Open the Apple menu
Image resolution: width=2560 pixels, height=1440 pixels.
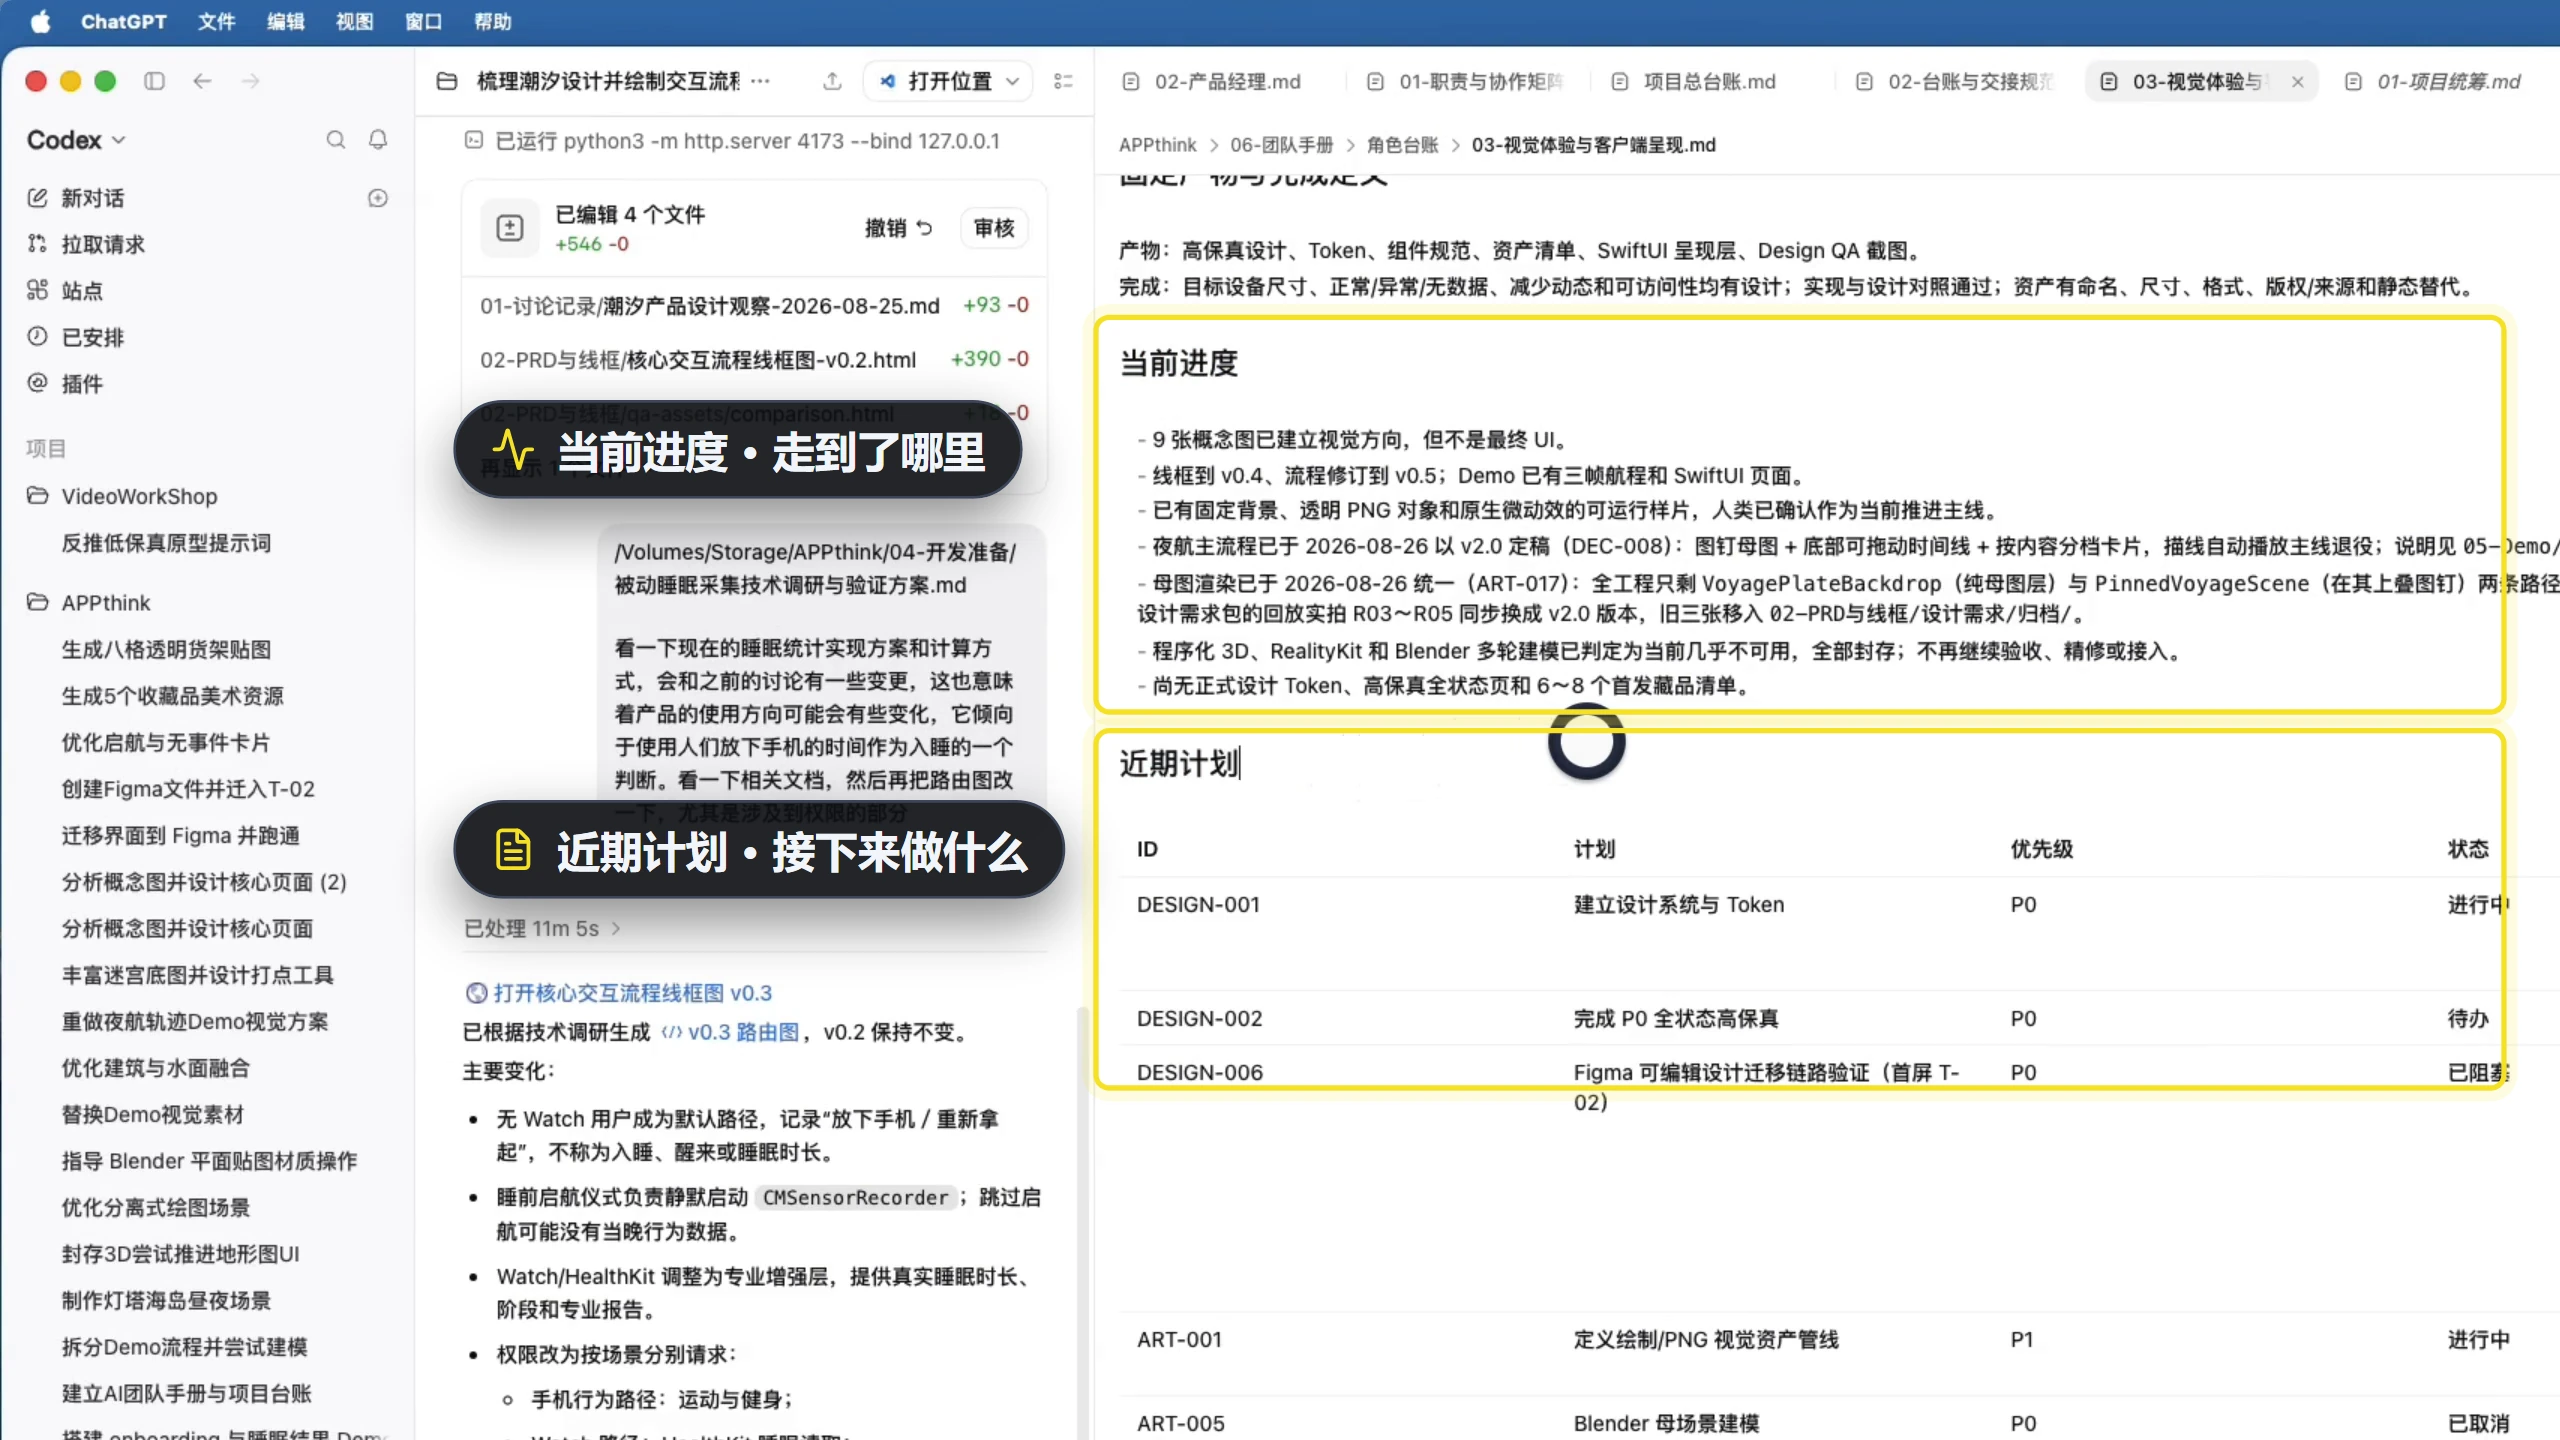40,21
